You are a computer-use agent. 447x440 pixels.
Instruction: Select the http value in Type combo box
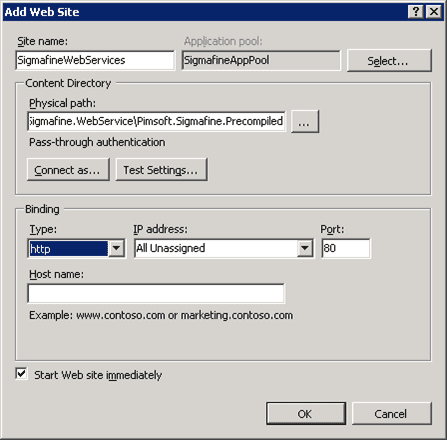68,249
